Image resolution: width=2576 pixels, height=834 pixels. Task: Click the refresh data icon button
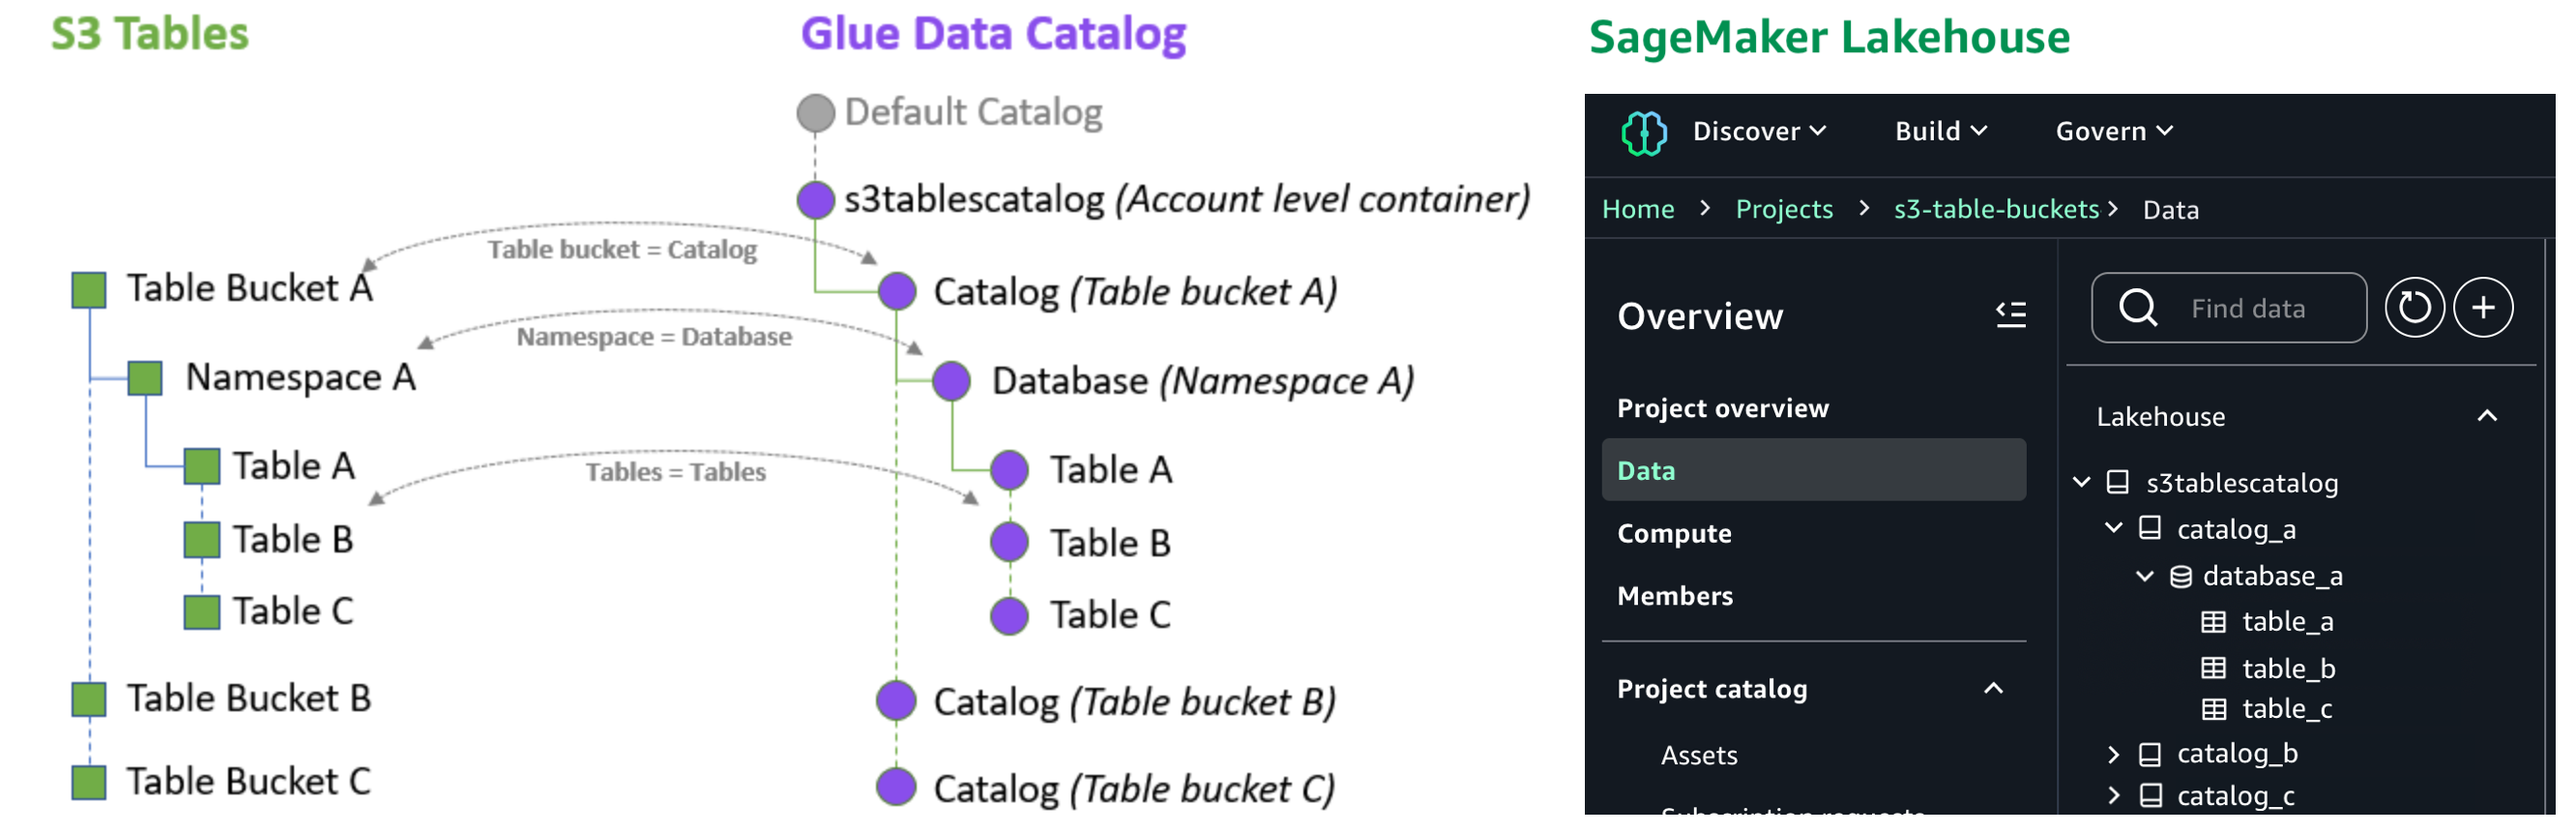tap(2413, 308)
